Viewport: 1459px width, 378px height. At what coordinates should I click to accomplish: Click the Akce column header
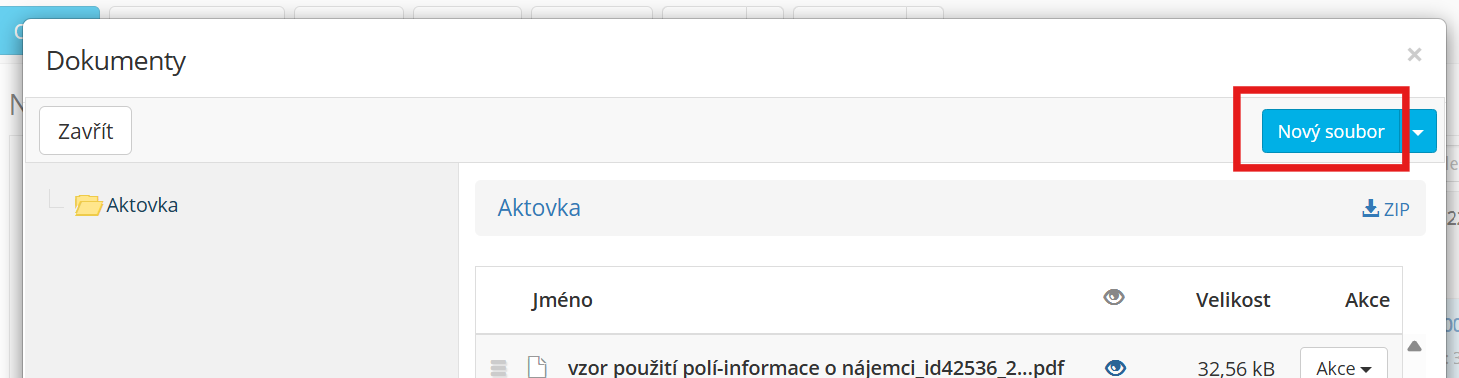click(1367, 299)
